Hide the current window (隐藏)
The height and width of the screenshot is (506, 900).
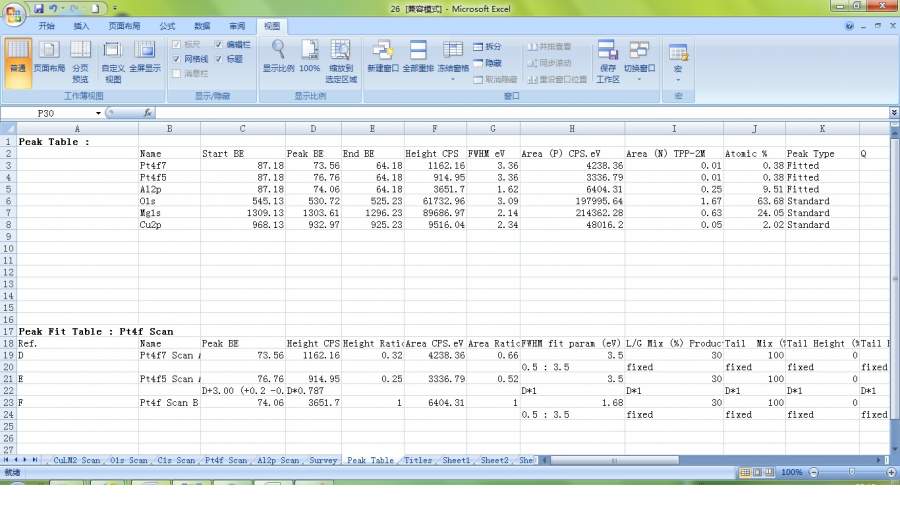pyautogui.click(x=487, y=63)
